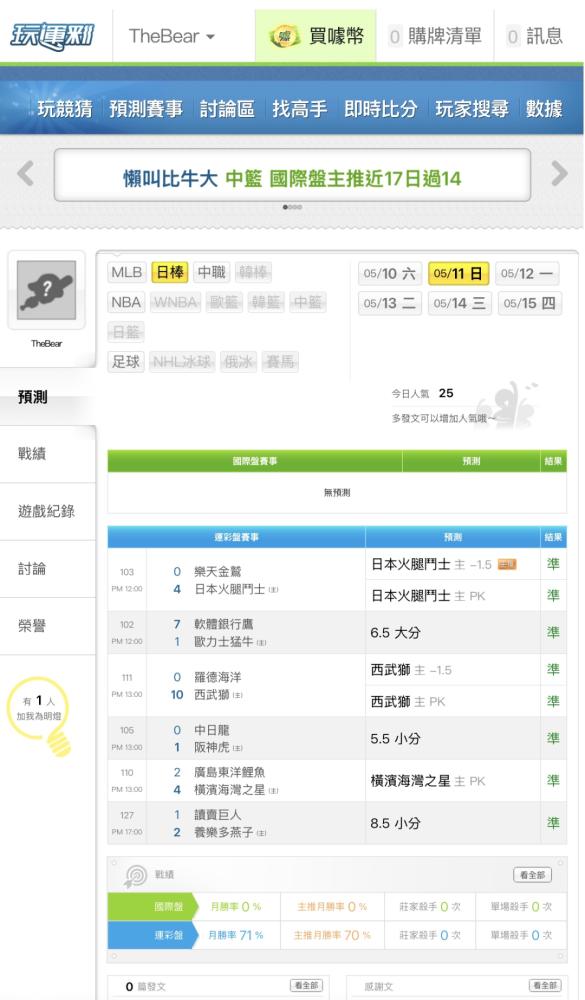Open the 戰績 sidebar tab
This screenshot has height=1000, width=585.
pyautogui.click(x=47, y=454)
